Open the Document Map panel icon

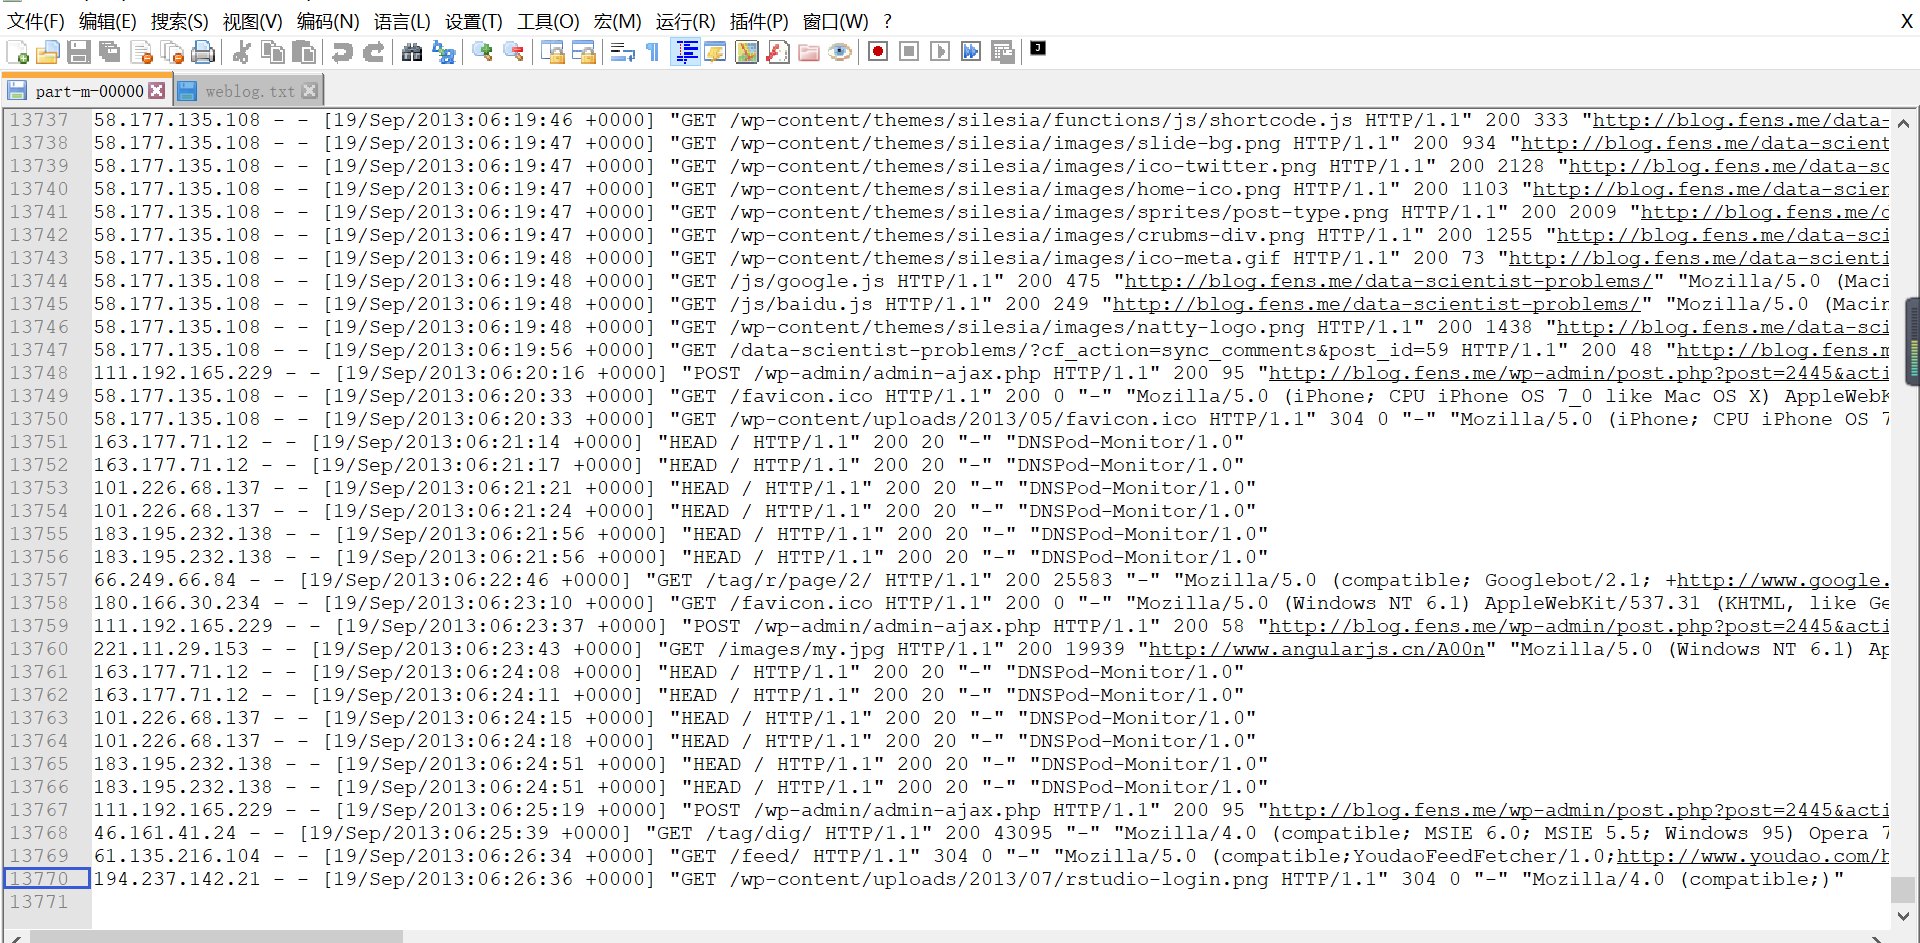point(747,52)
